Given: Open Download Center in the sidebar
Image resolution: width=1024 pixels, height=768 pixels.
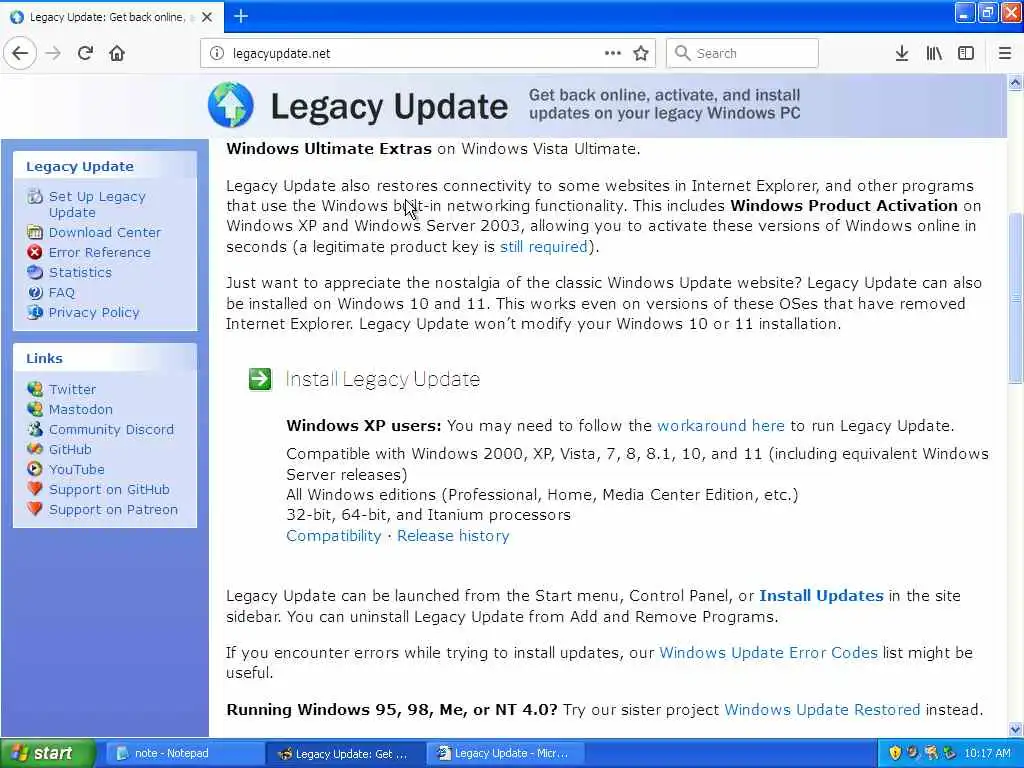Looking at the screenshot, I should (x=104, y=232).
